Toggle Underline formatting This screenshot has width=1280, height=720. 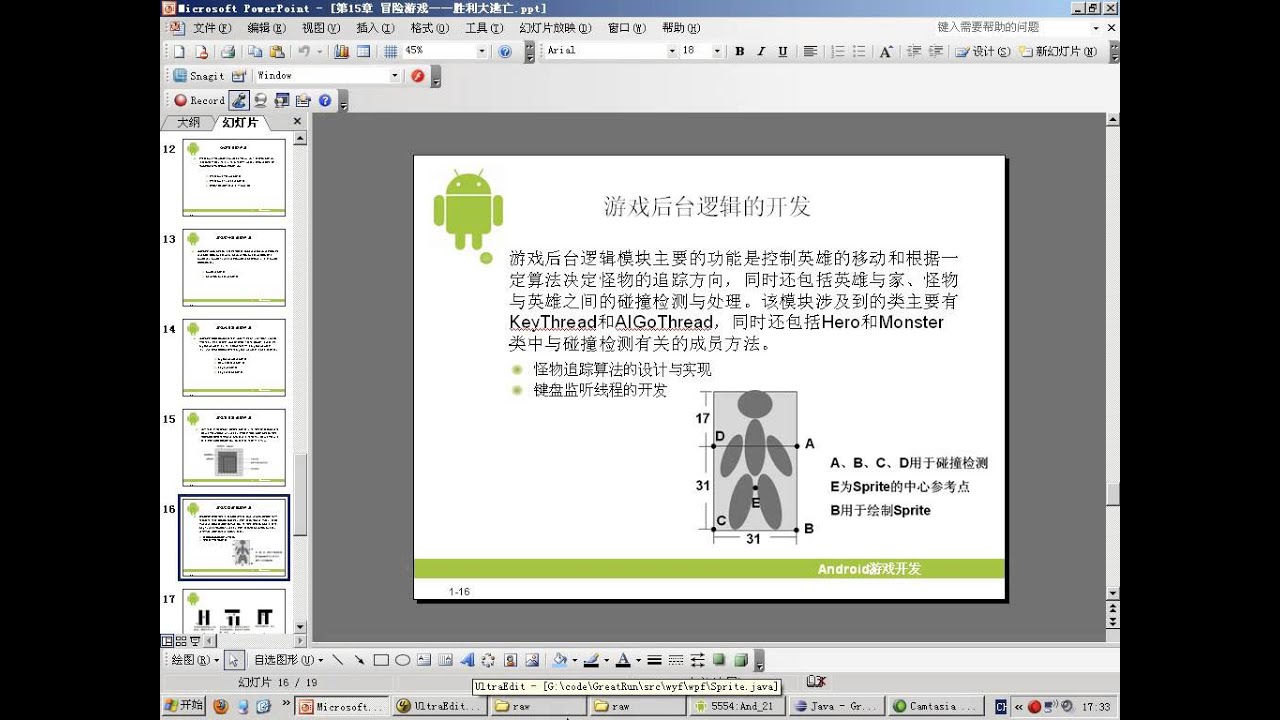click(783, 51)
